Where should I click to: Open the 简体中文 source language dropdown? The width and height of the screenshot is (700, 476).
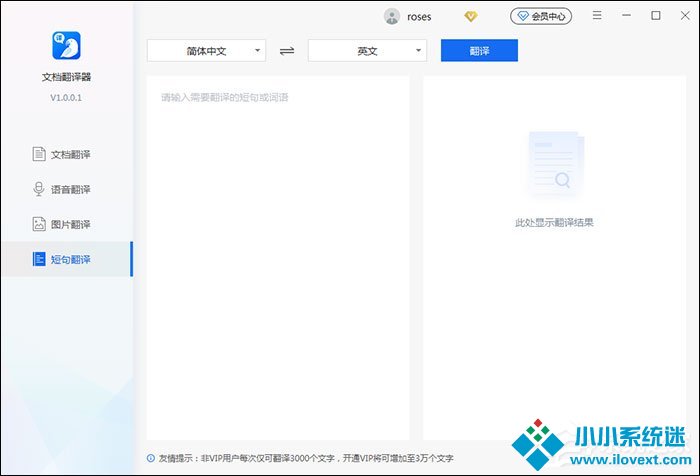207,50
